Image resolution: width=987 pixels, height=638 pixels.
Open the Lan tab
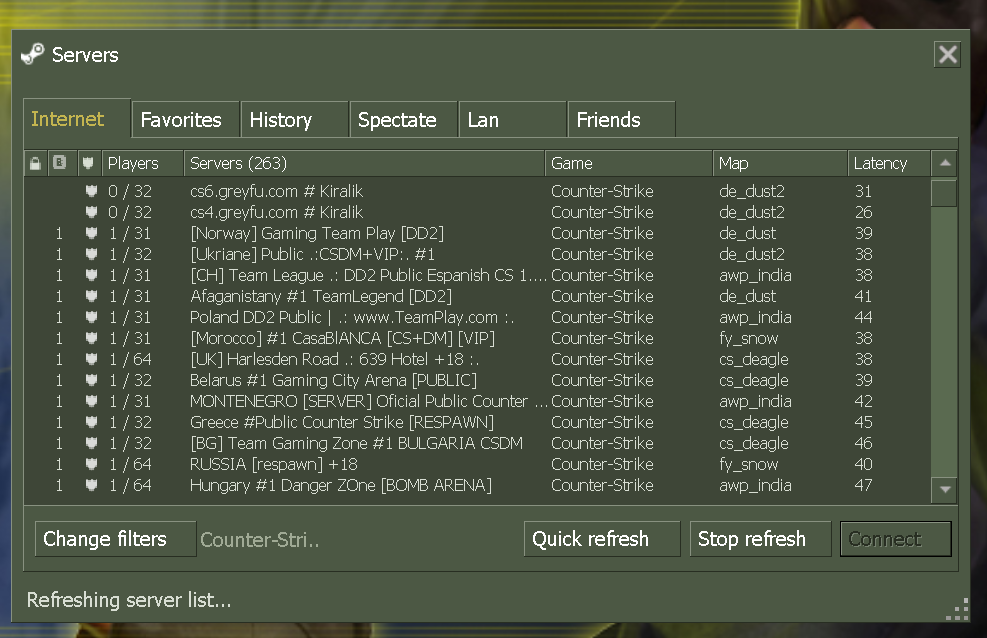512,120
